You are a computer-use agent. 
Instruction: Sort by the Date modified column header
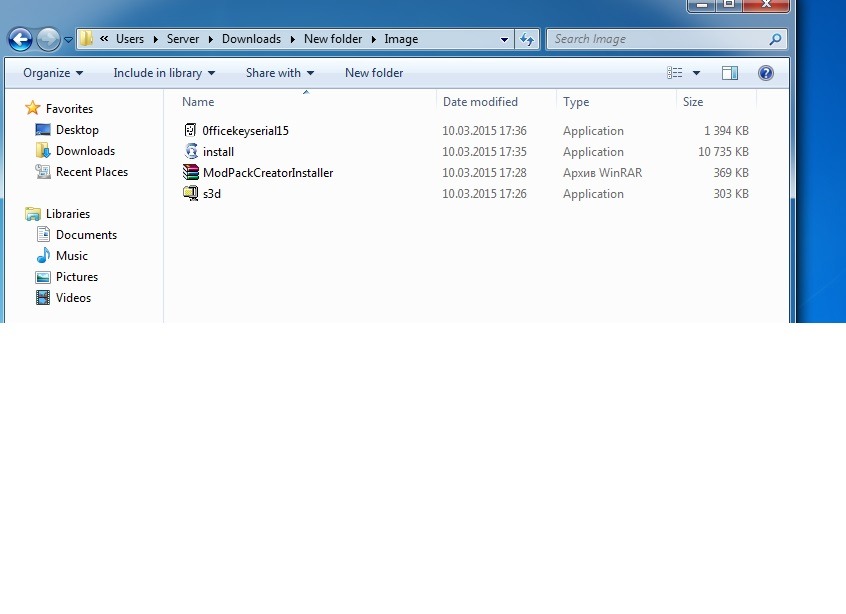coord(480,102)
